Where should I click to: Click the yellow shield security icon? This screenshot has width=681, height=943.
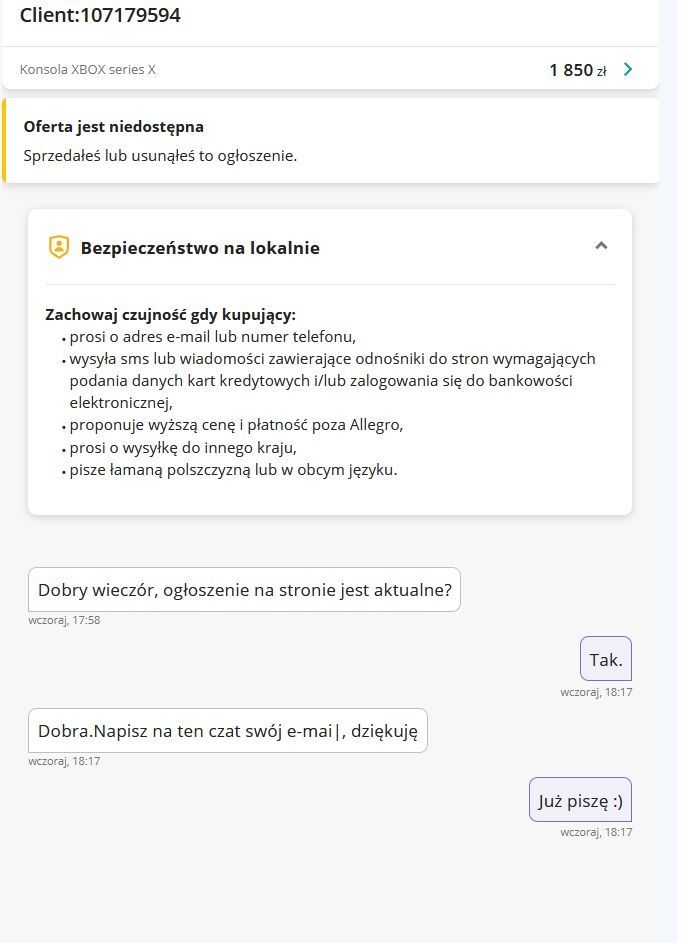tap(59, 247)
